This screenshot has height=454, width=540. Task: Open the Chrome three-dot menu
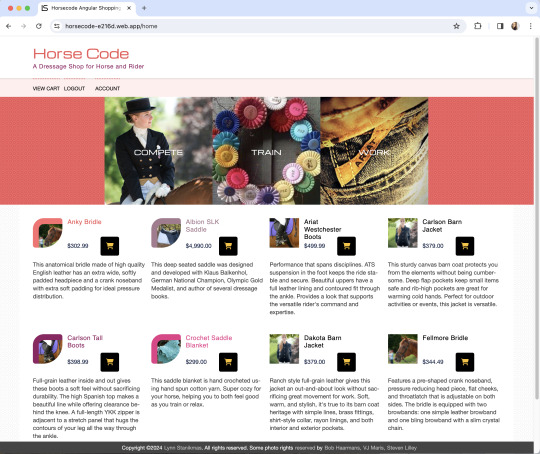pos(531,26)
